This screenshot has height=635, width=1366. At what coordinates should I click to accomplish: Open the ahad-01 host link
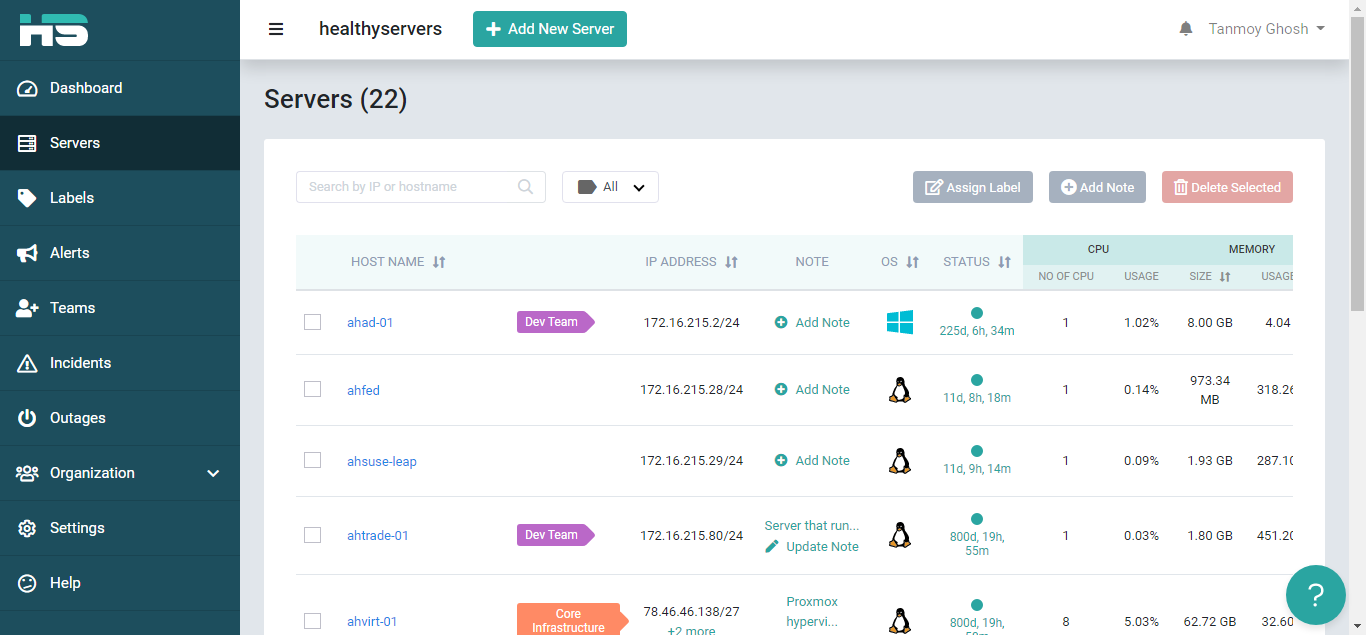(370, 323)
